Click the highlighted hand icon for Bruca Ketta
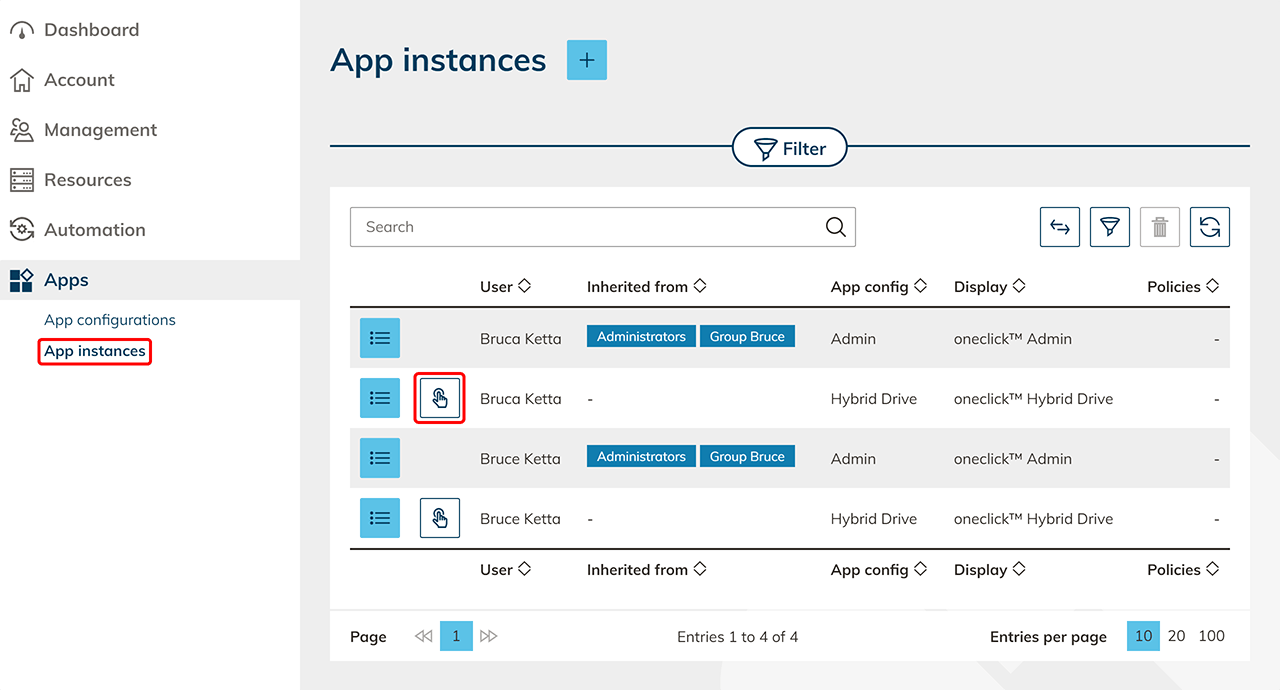Viewport: 1280px width, 690px height. coord(440,398)
